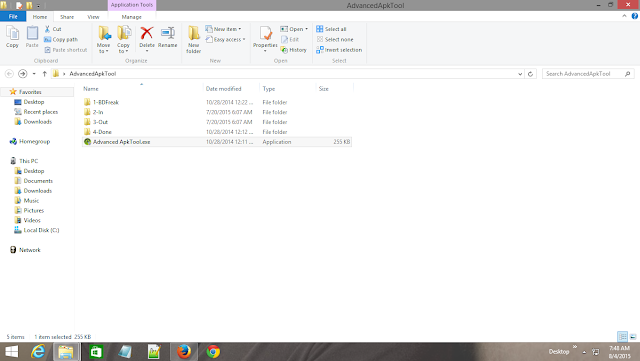The image size is (640, 361).
Task: Open the File menu
Action: (13, 16)
